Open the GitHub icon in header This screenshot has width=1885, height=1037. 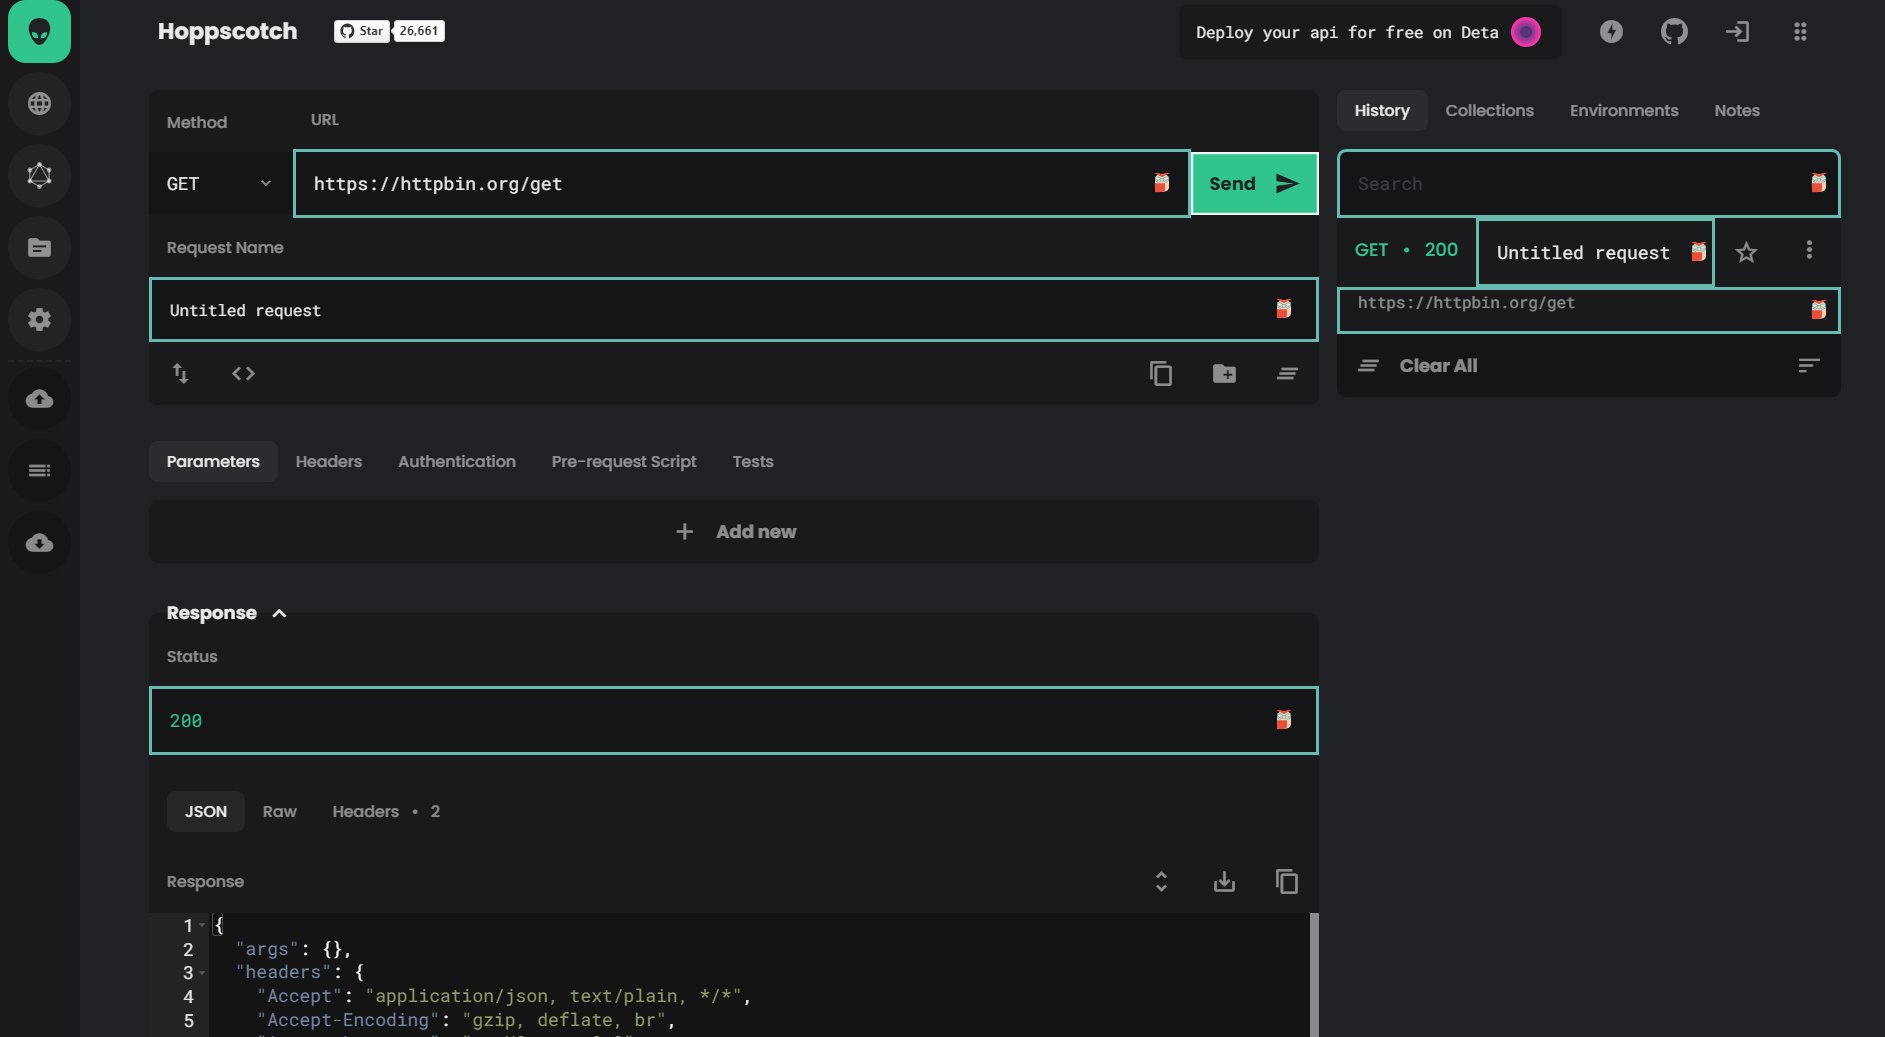[x=1674, y=31]
